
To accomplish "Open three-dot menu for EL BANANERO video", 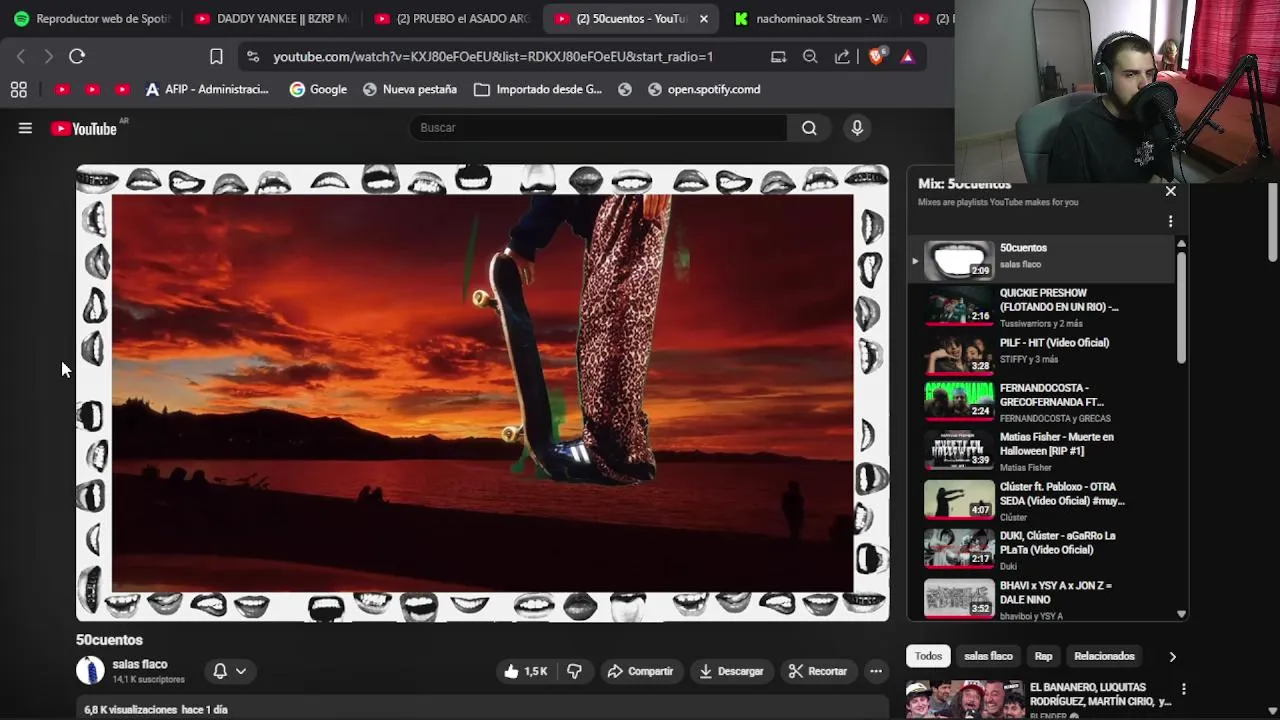I will tap(1183, 689).
